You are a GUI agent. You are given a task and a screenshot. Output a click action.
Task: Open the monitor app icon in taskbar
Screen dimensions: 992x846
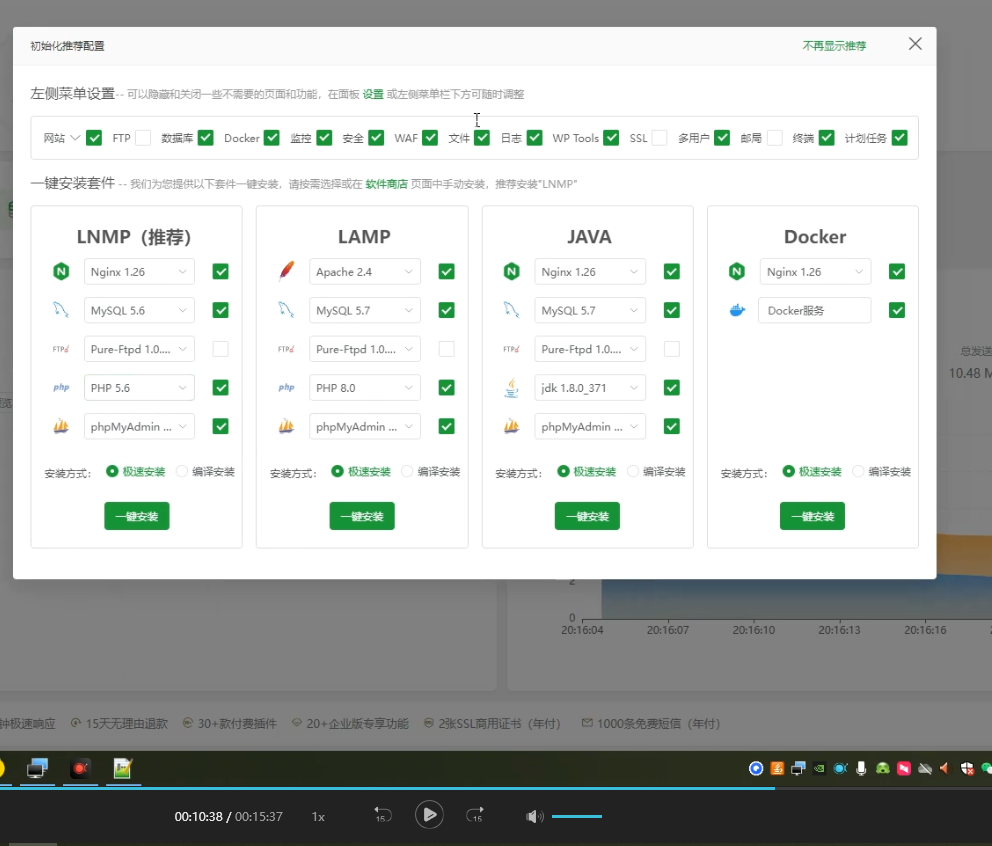[x=37, y=768]
